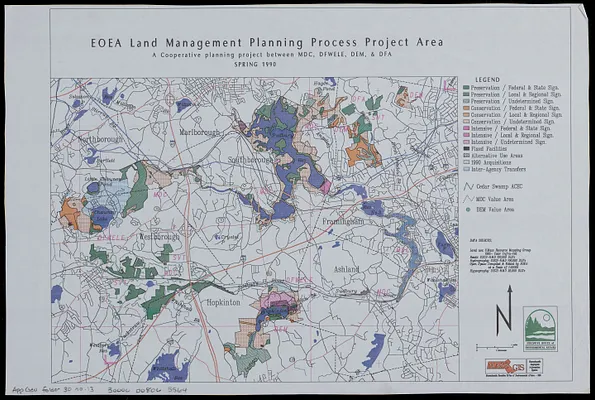Click the pink DFA agency label

pos(359,99)
